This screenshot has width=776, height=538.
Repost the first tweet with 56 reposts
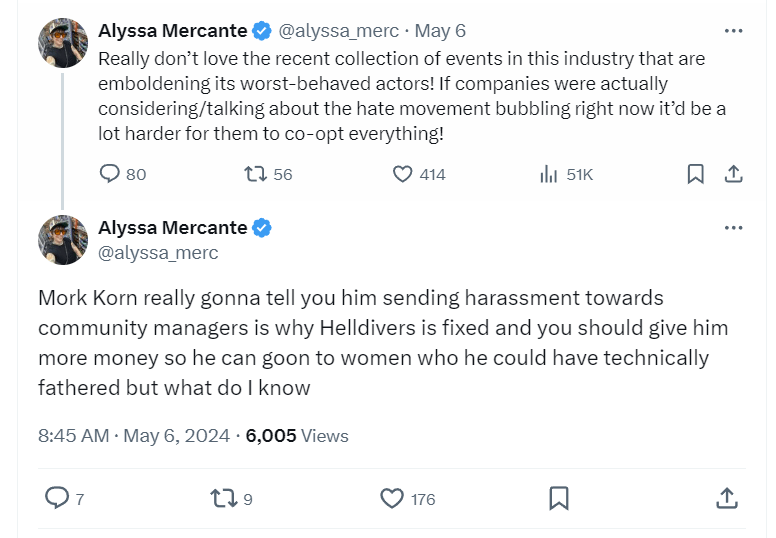(257, 174)
